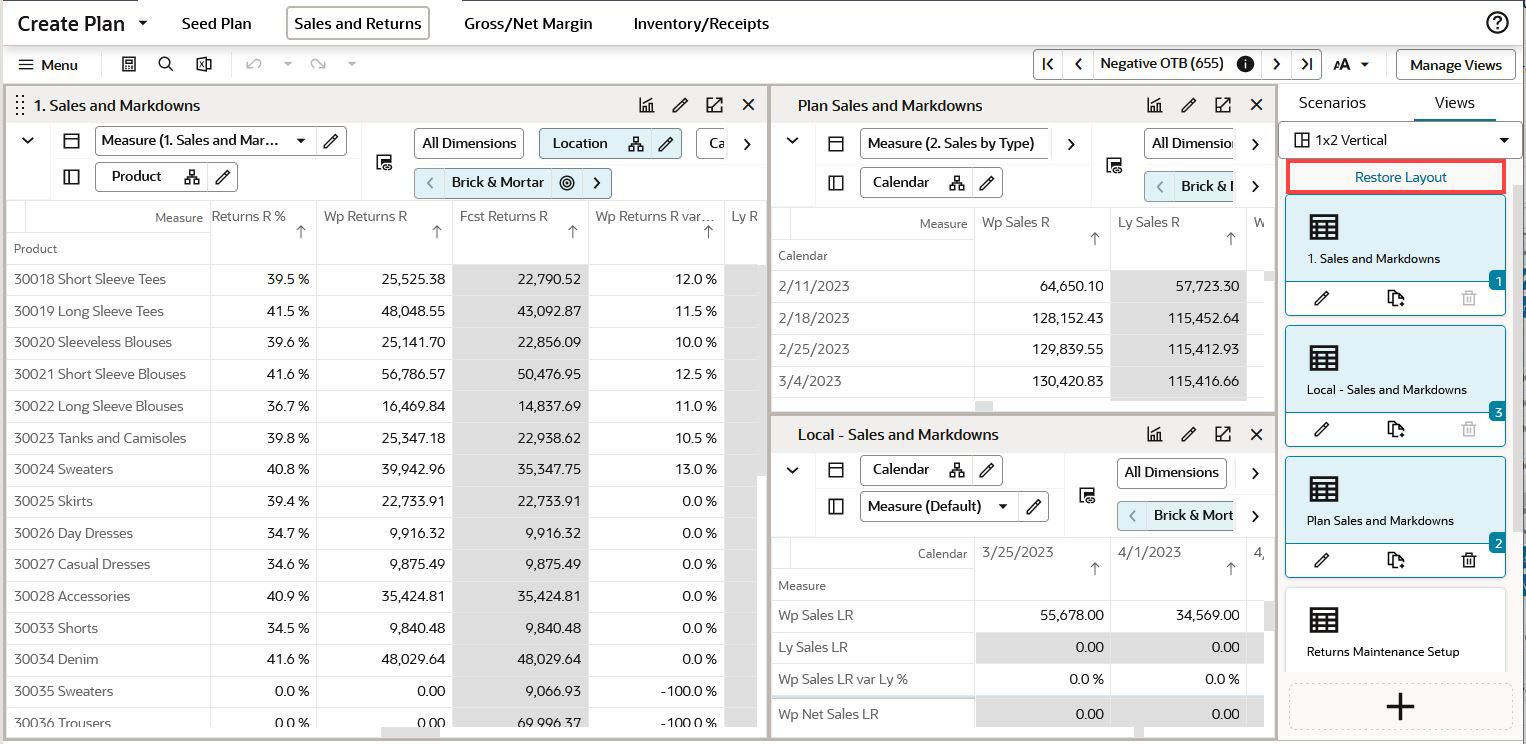1526x744 pixels.
Task: Show chart for 1. Sales and Markdowns
Action: point(647,105)
